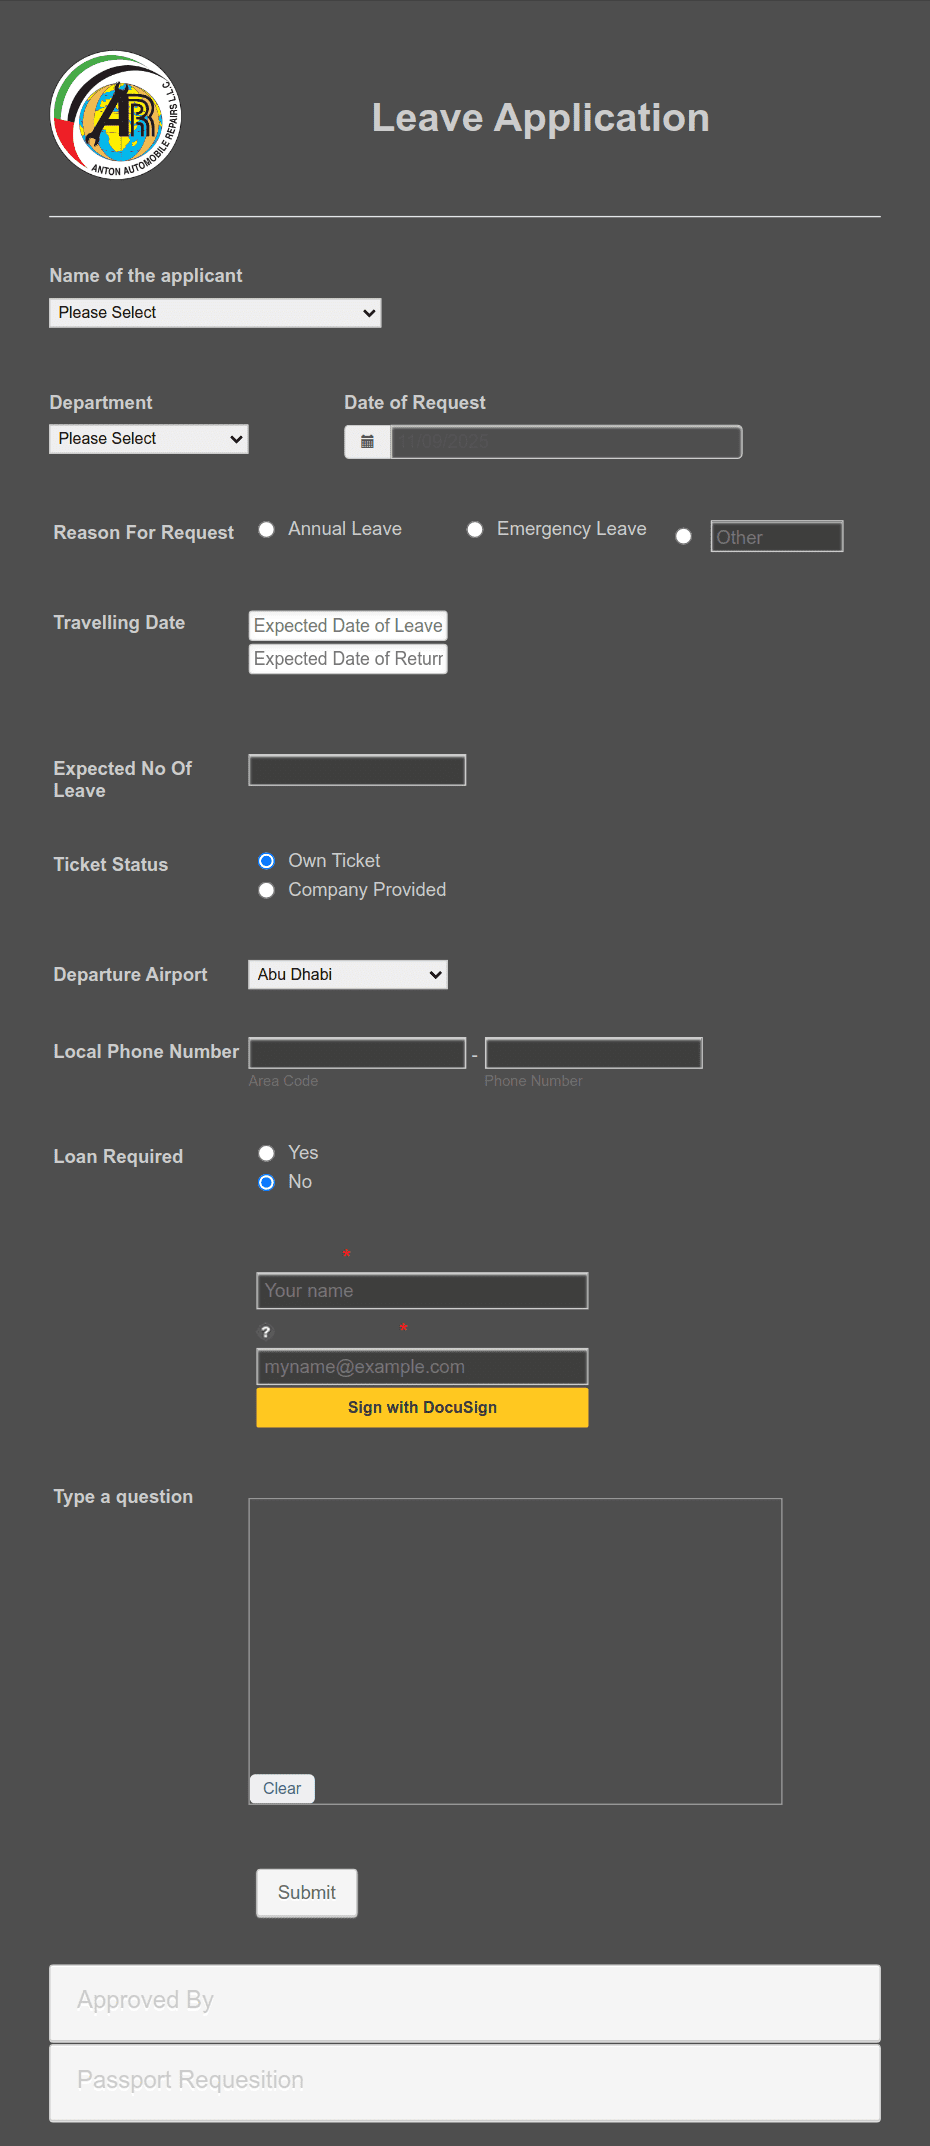Image resolution: width=930 pixels, height=2146 pixels.
Task: Click the Name of the applicant label
Action: point(146,276)
